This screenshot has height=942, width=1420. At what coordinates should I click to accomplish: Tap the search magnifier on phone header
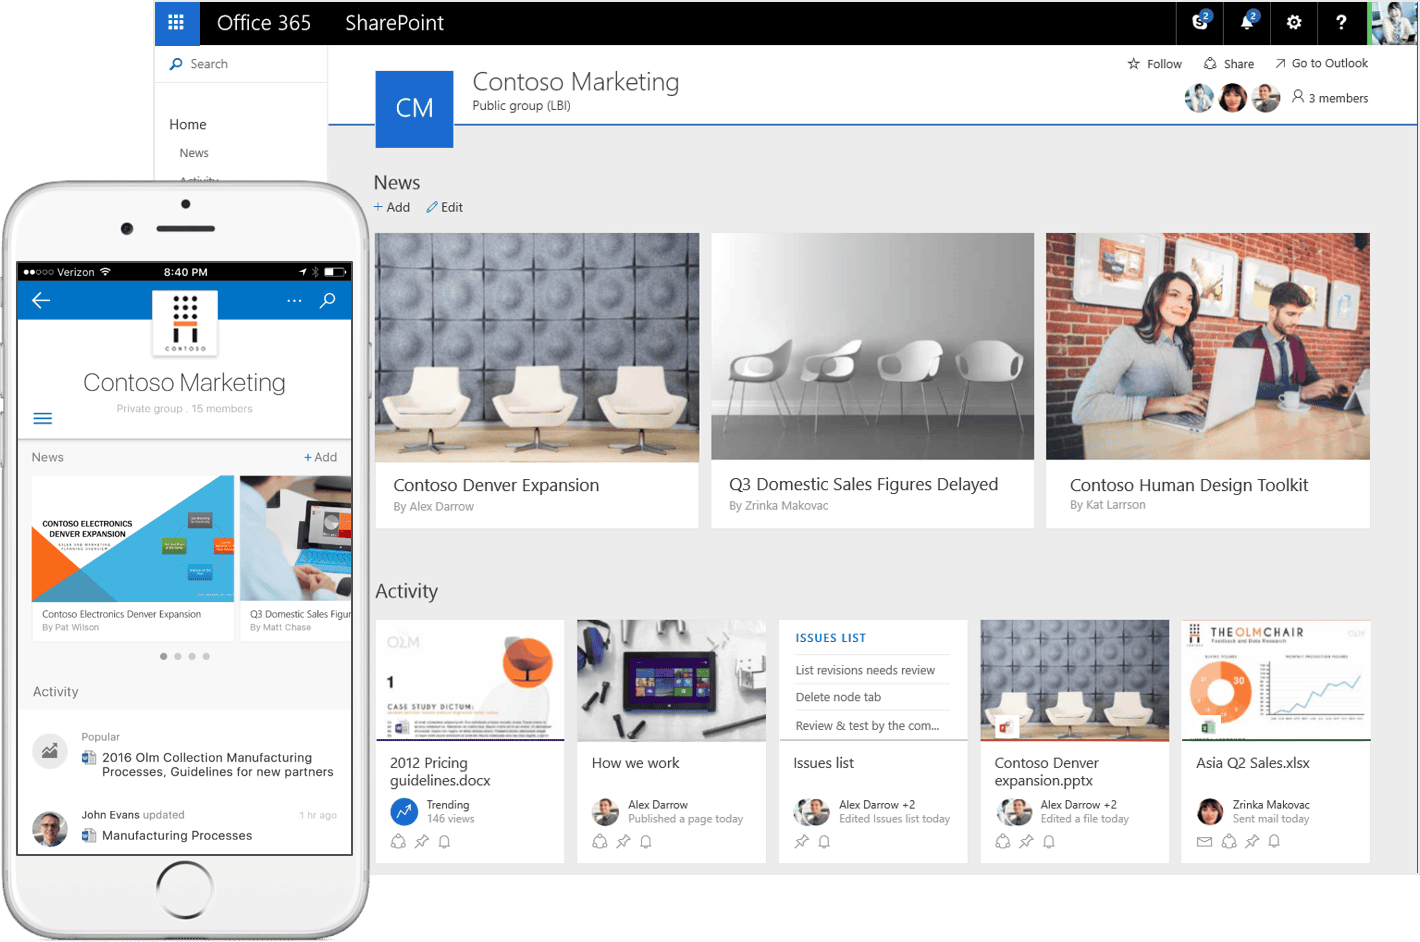328,300
